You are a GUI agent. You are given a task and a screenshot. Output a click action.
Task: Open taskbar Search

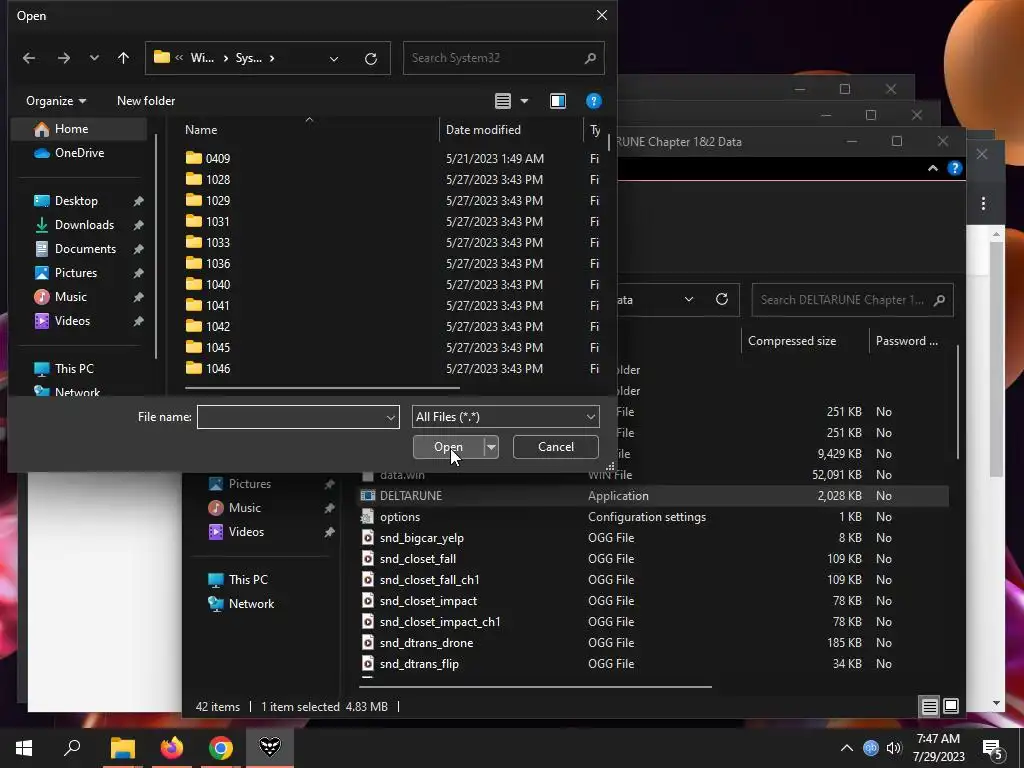click(x=72, y=748)
